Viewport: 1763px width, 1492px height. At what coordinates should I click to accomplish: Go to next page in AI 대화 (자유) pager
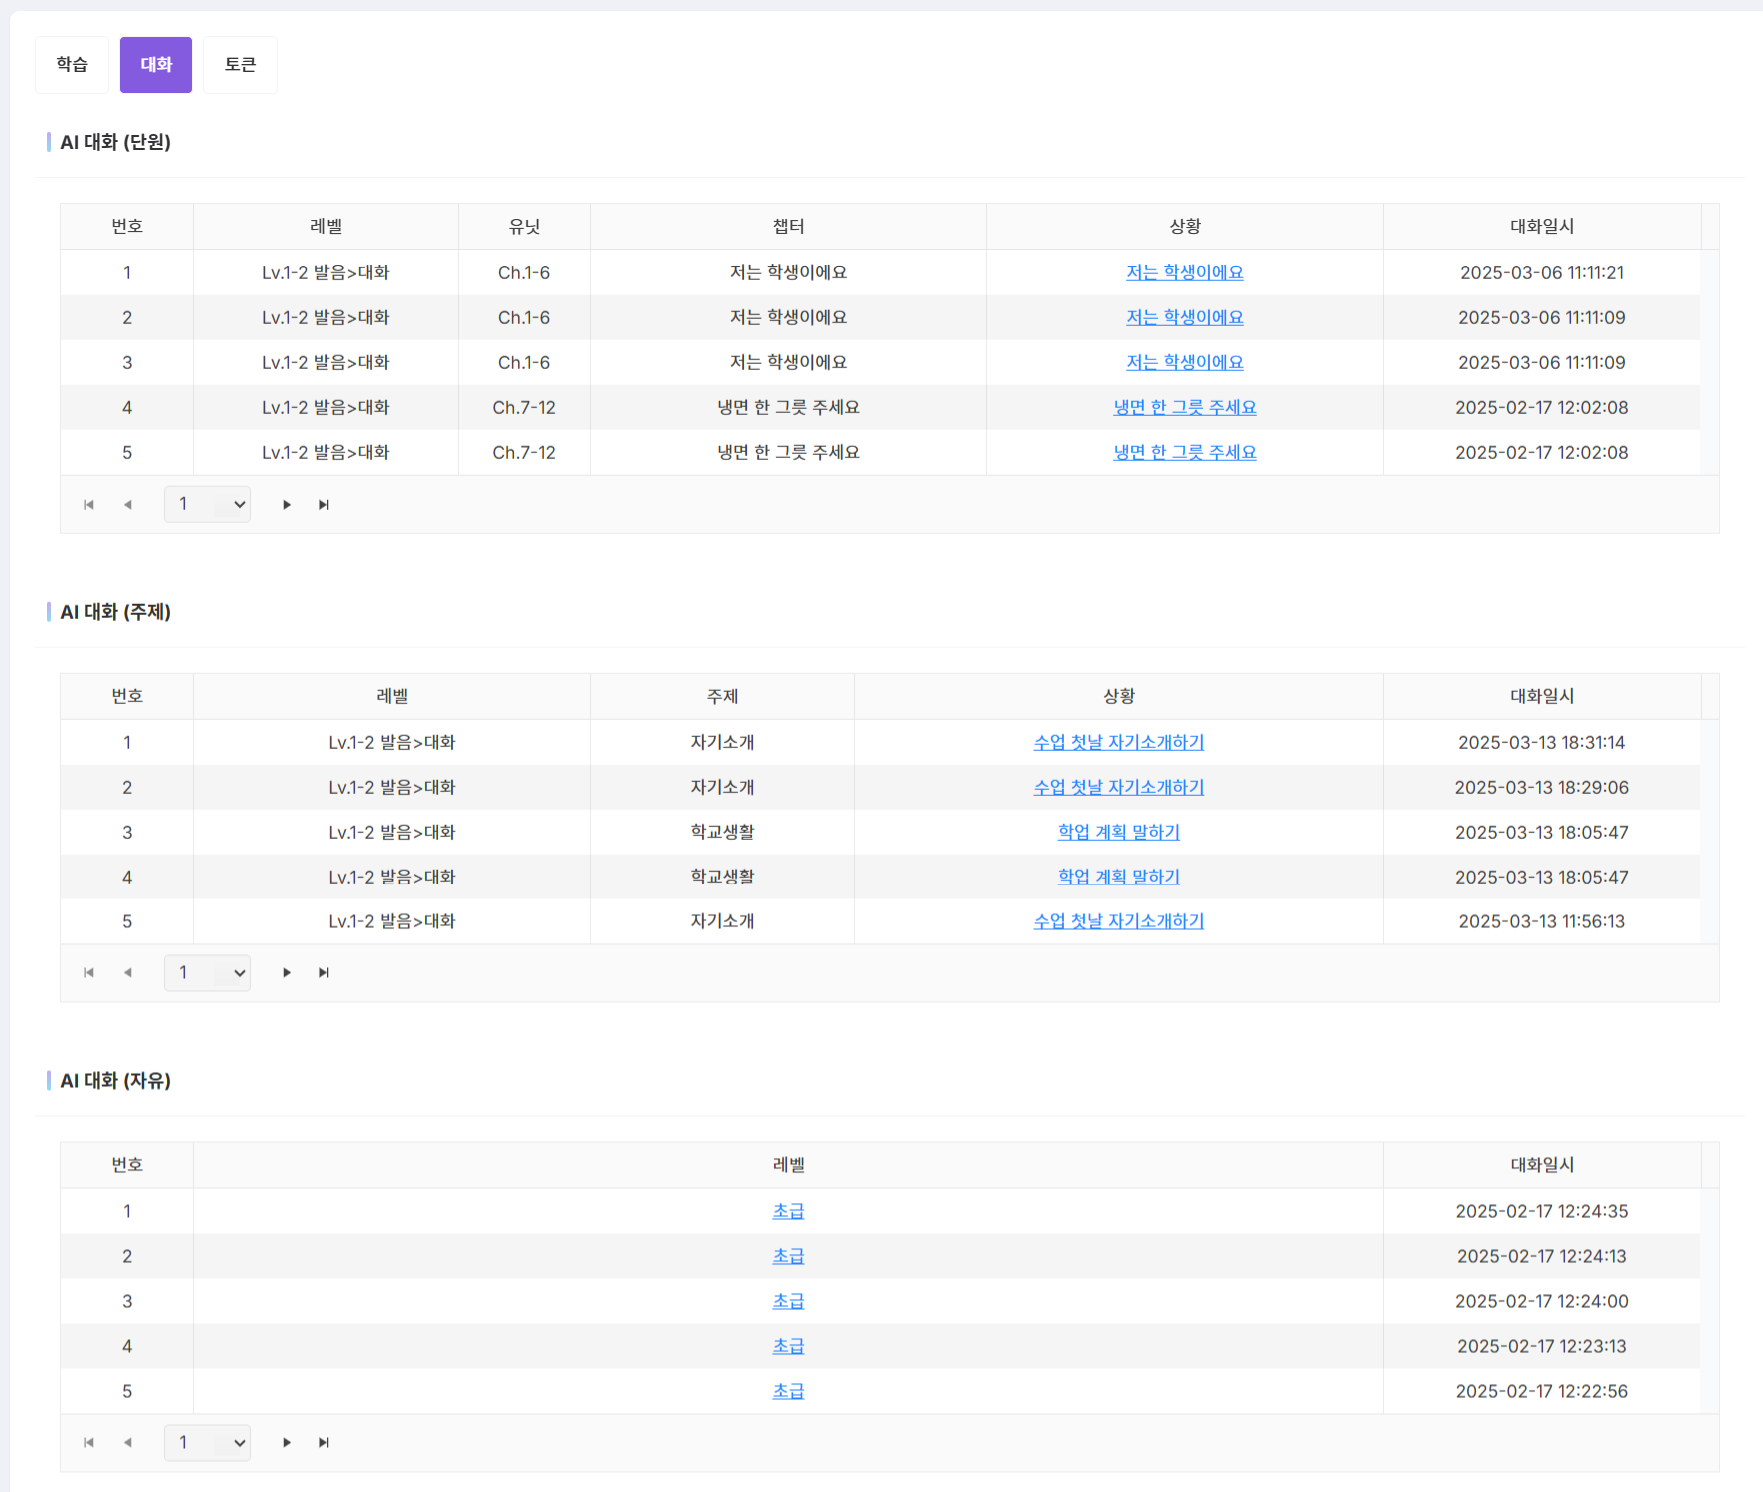coord(287,1443)
